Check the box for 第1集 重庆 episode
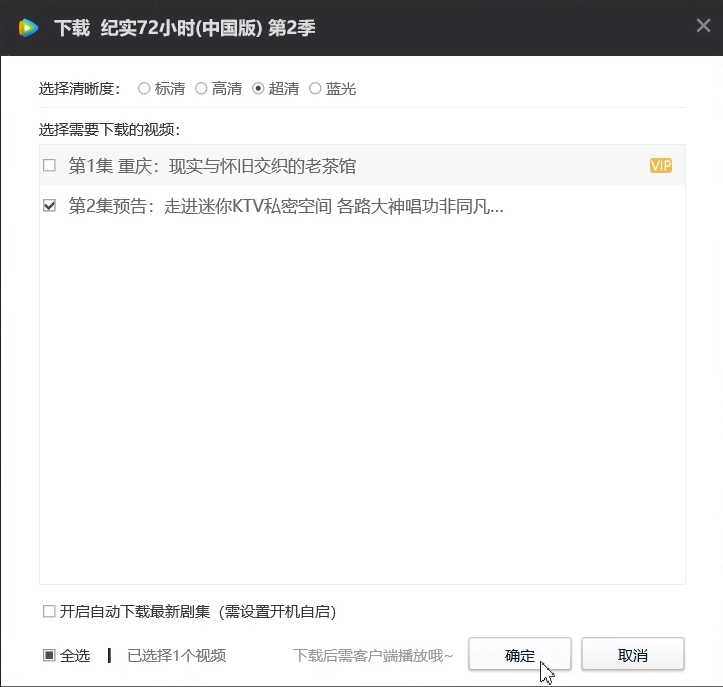This screenshot has width=723, height=687. 49,166
